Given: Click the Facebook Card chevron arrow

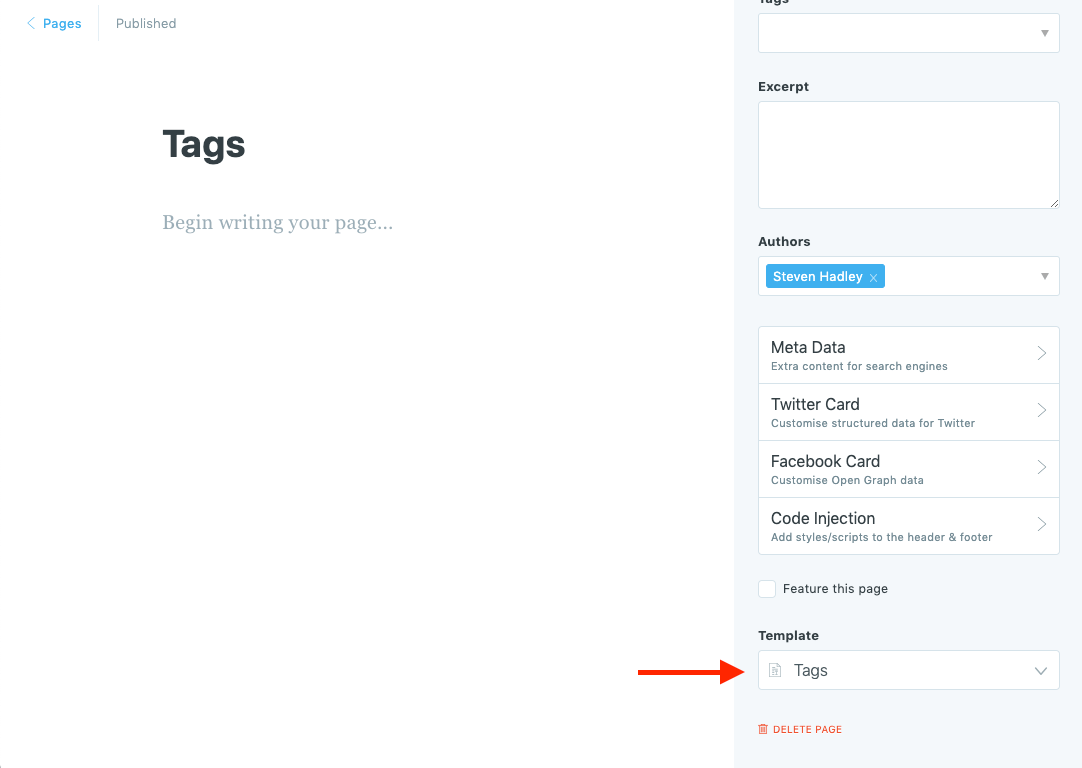Looking at the screenshot, I should 1041,467.
